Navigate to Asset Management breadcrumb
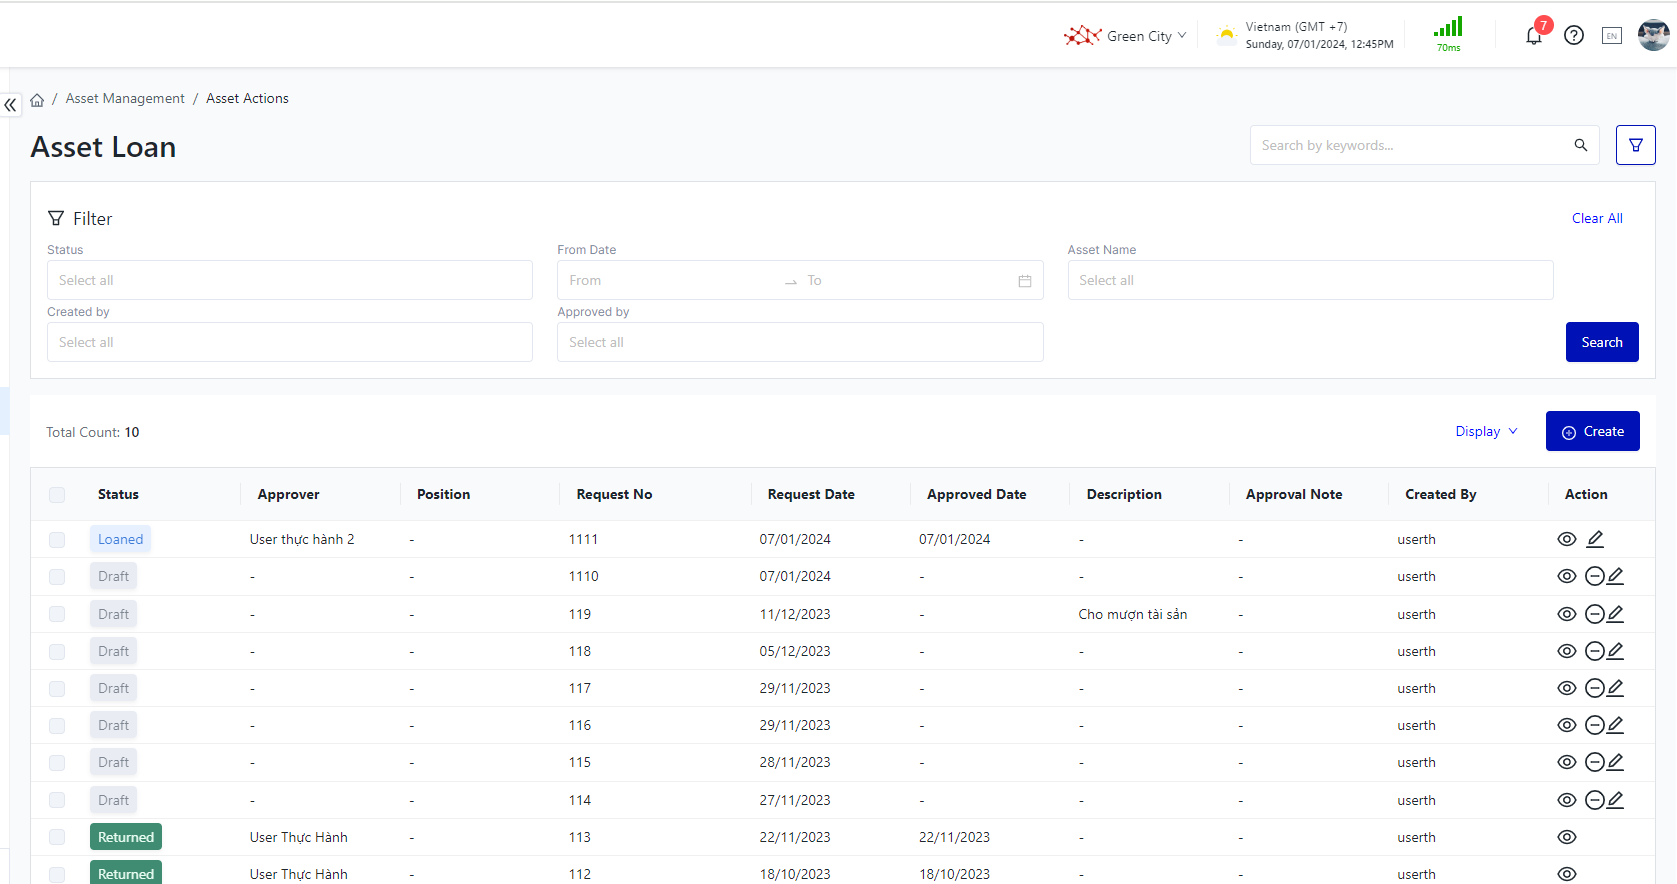 pyautogui.click(x=125, y=98)
